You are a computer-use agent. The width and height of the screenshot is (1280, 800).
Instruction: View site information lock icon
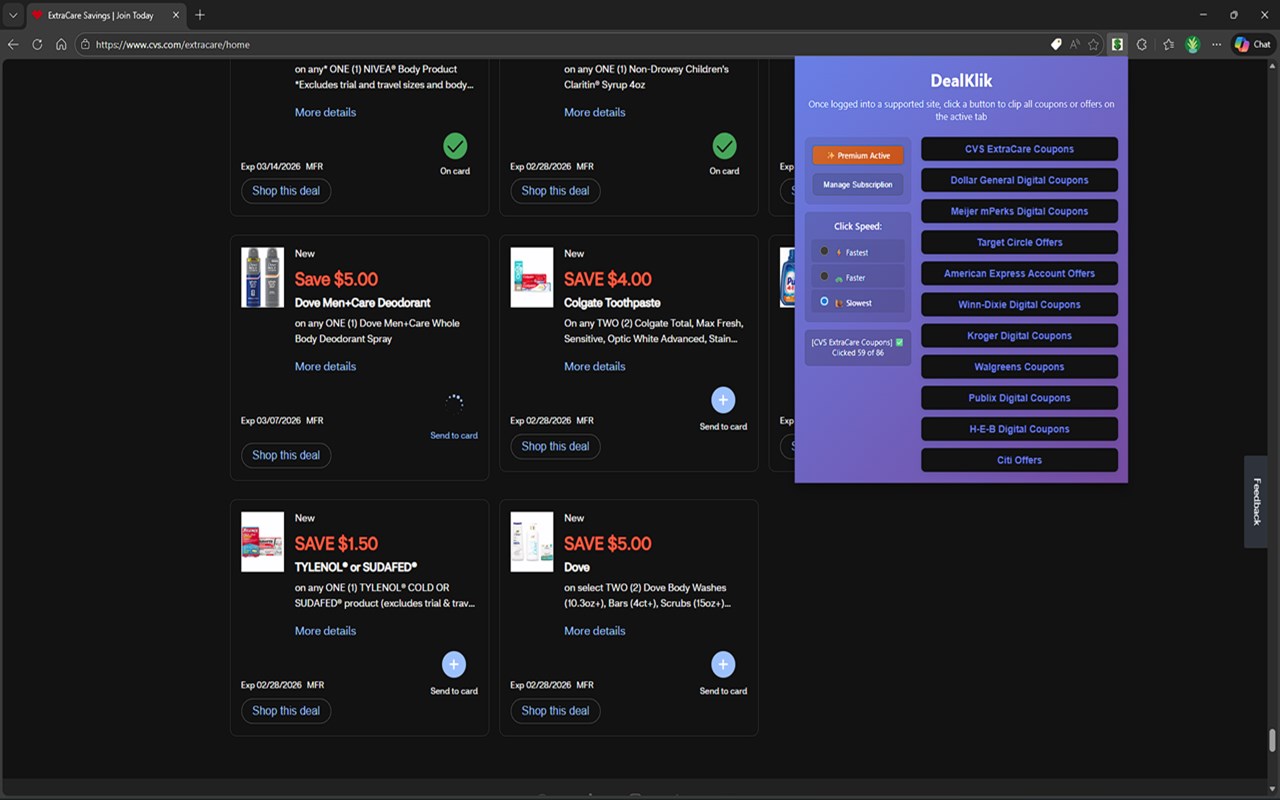point(85,44)
